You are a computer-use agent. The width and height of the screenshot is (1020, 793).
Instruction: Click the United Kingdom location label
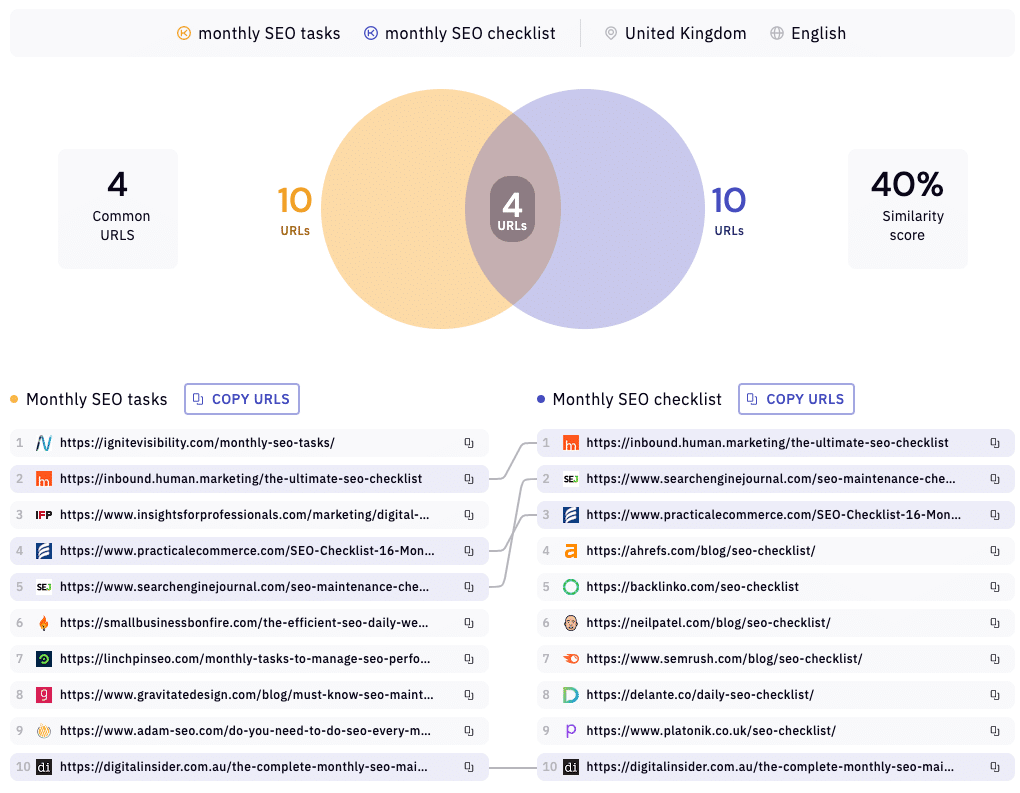685,33
